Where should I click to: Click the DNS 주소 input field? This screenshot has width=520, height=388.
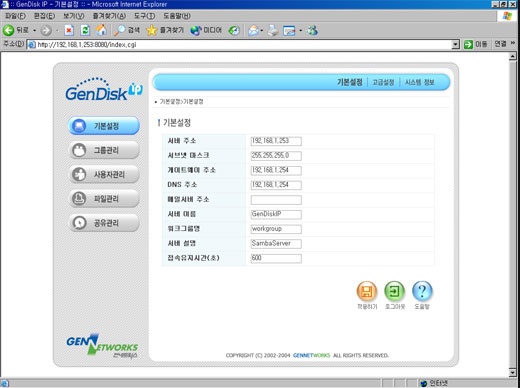point(276,185)
